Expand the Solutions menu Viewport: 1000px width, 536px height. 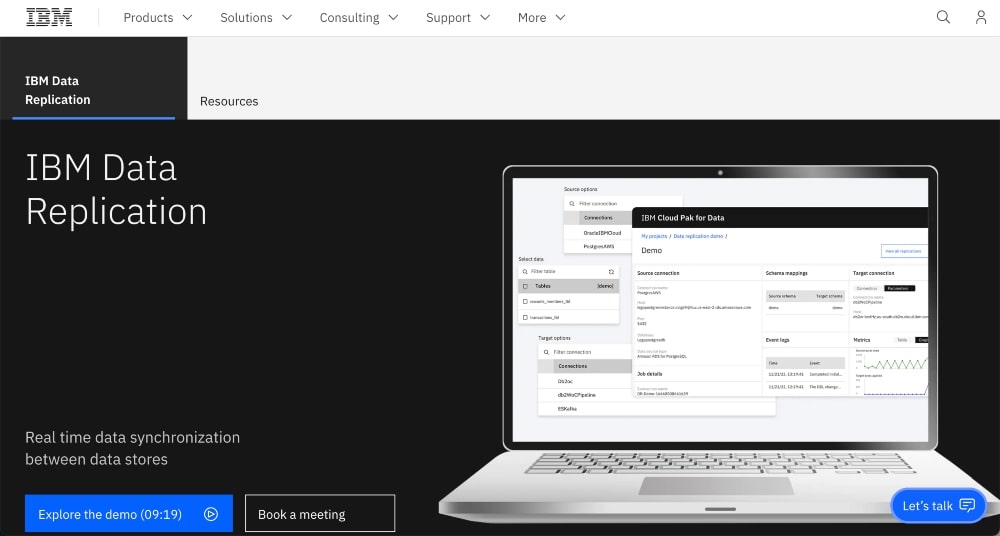[x=256, y=18]
